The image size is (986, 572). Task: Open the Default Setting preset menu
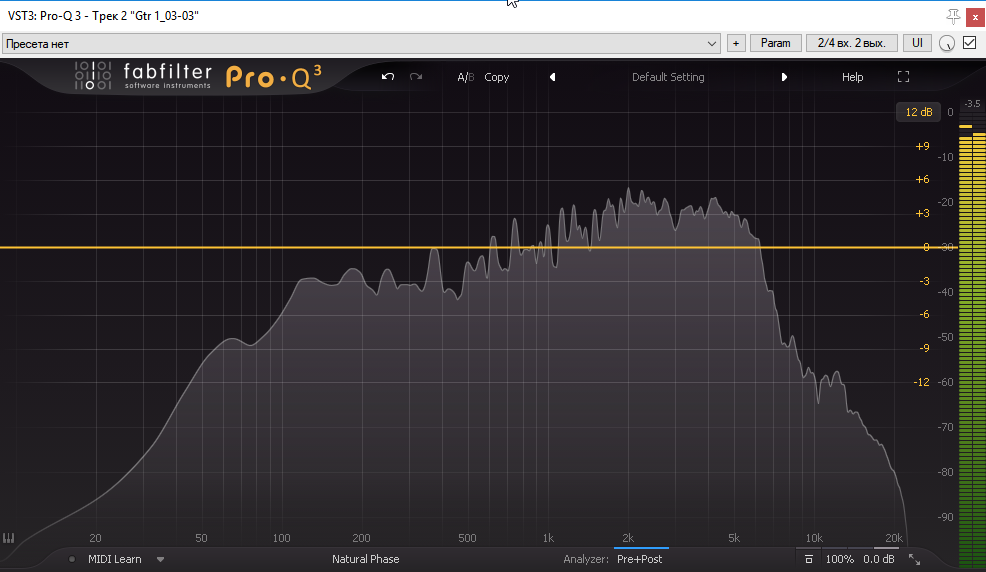click(x=668, y=77)
